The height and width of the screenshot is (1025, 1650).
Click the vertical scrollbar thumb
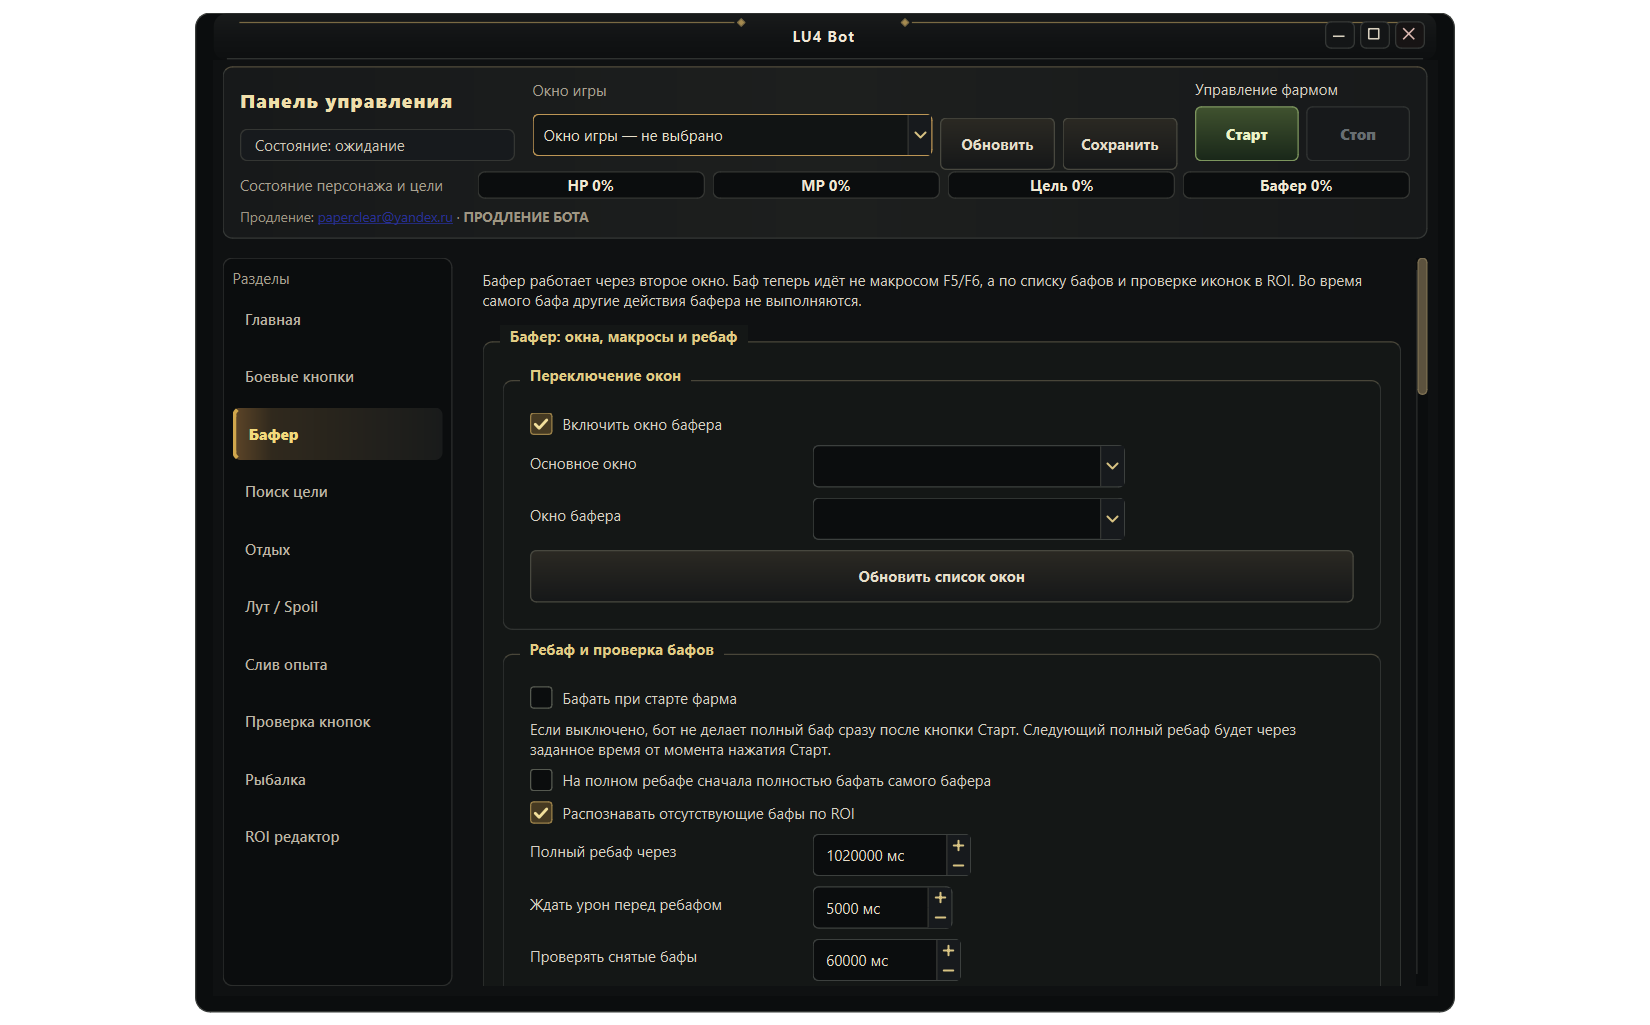(1422, 327)
